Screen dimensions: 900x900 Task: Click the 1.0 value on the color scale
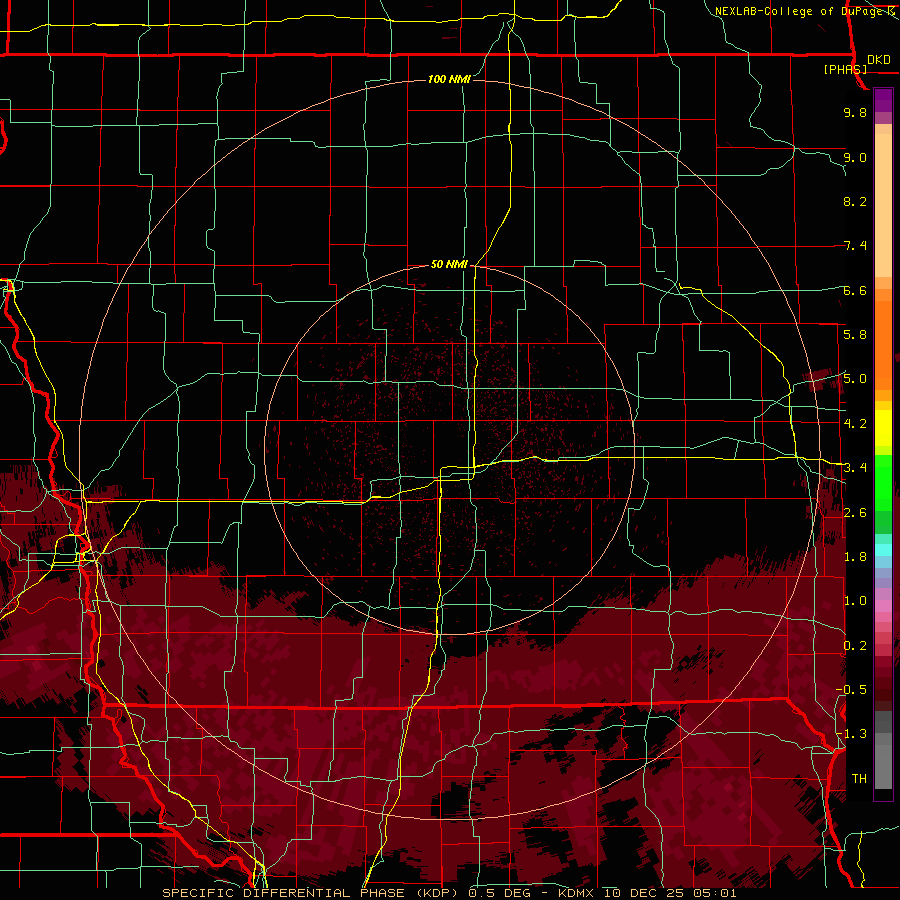point(855,600)
